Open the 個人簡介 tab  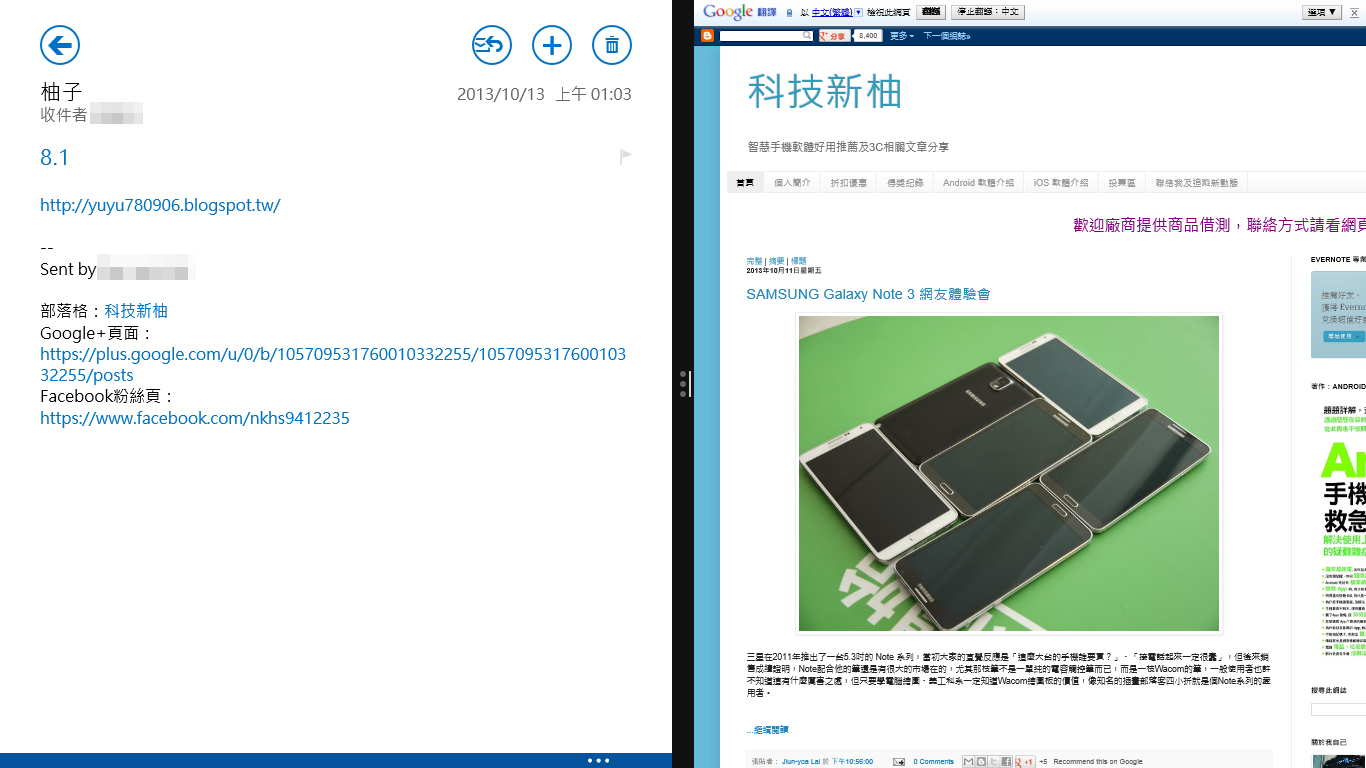point(792,183)
